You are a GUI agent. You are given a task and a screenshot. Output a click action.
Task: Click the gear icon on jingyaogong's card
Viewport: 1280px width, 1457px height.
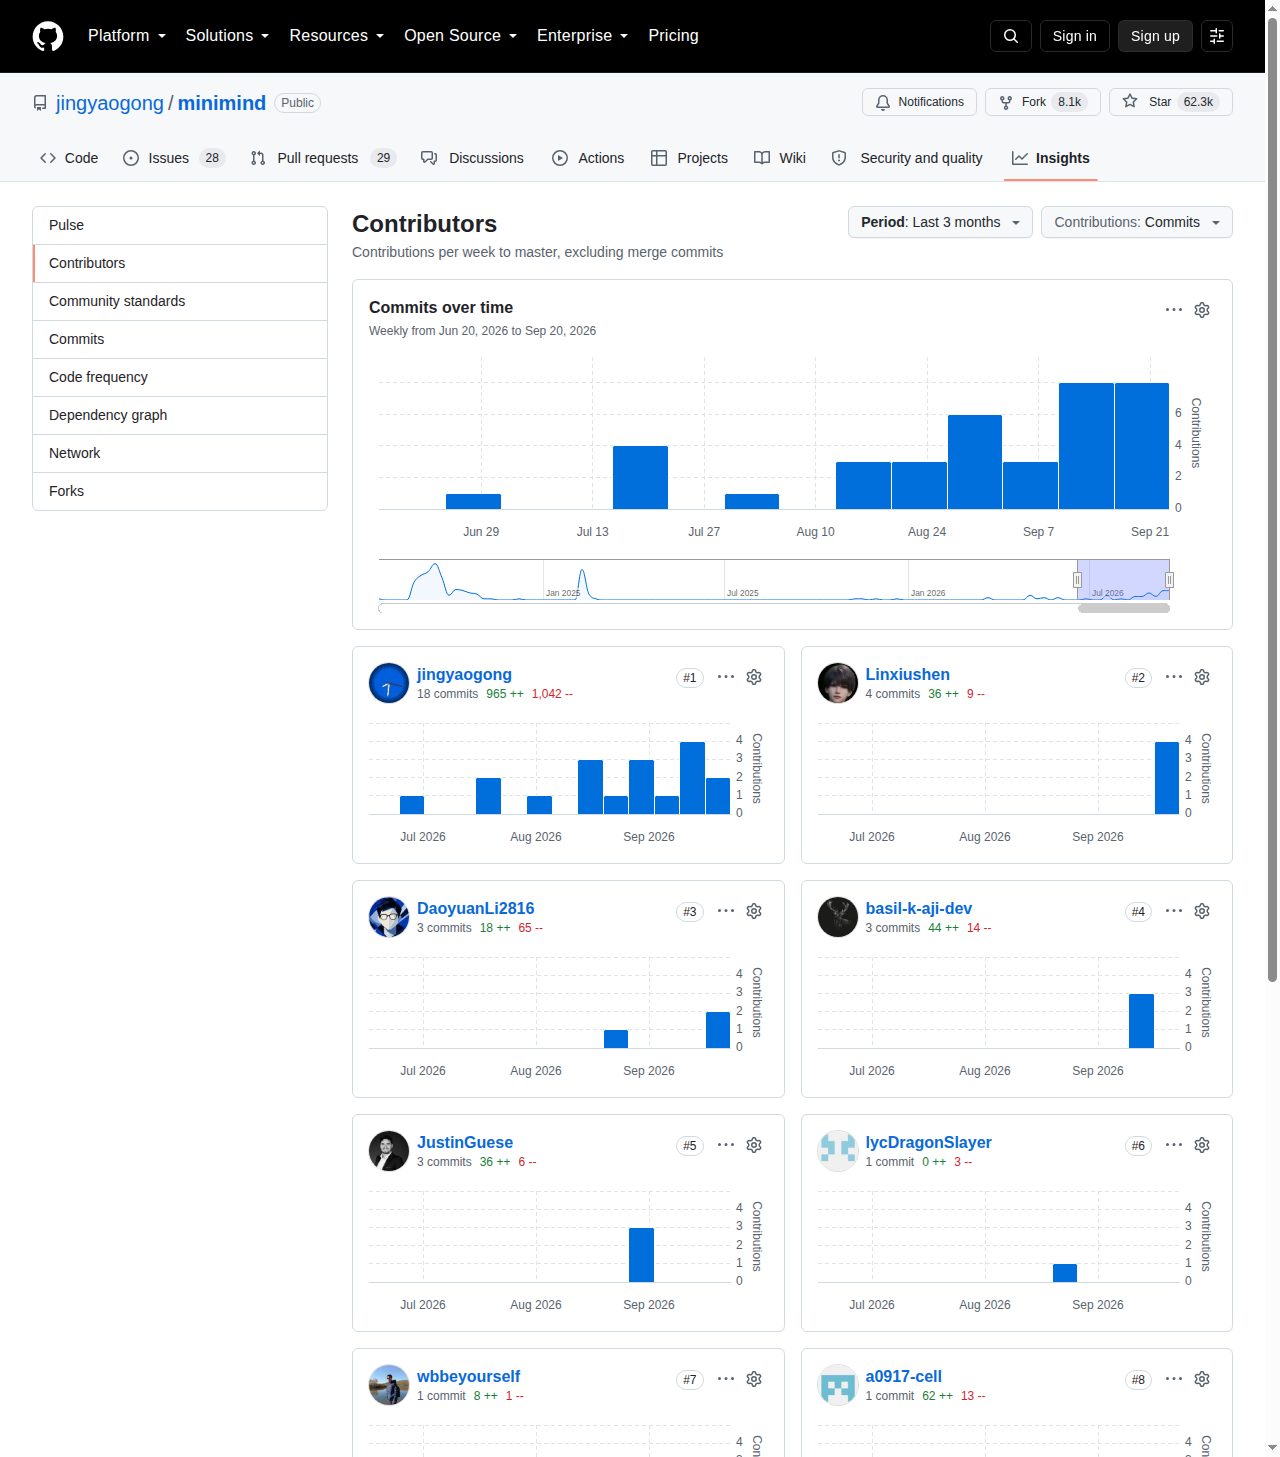point(754,677)
